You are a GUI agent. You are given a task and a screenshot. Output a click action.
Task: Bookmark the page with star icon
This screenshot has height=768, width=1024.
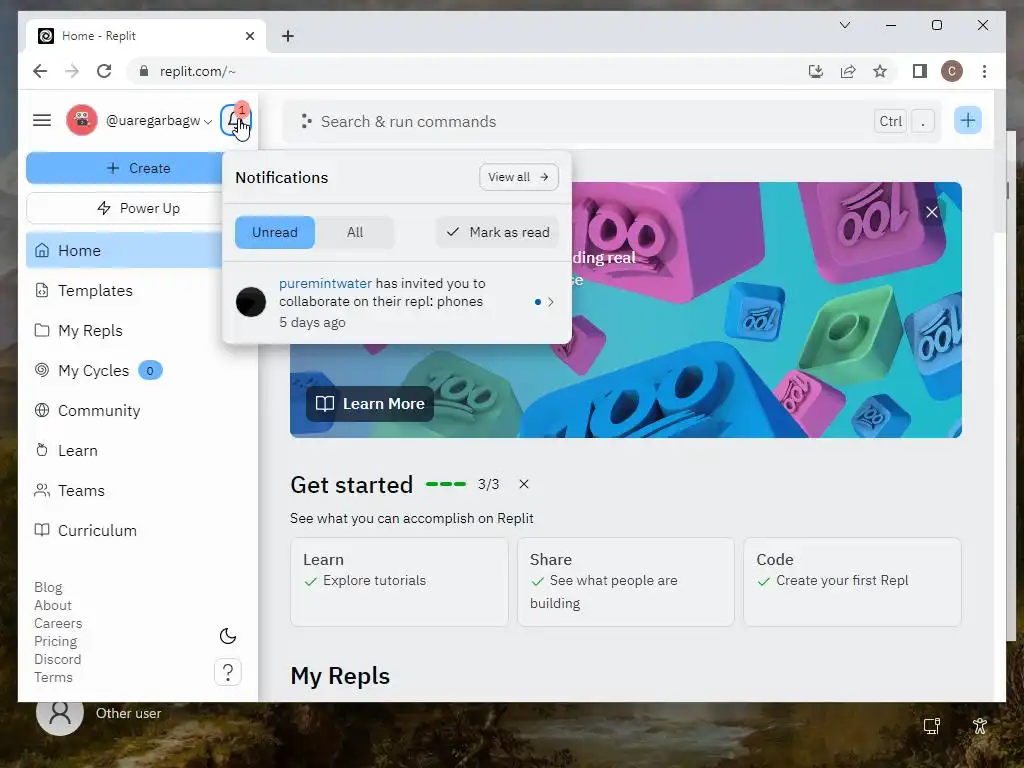click(880, 71)
